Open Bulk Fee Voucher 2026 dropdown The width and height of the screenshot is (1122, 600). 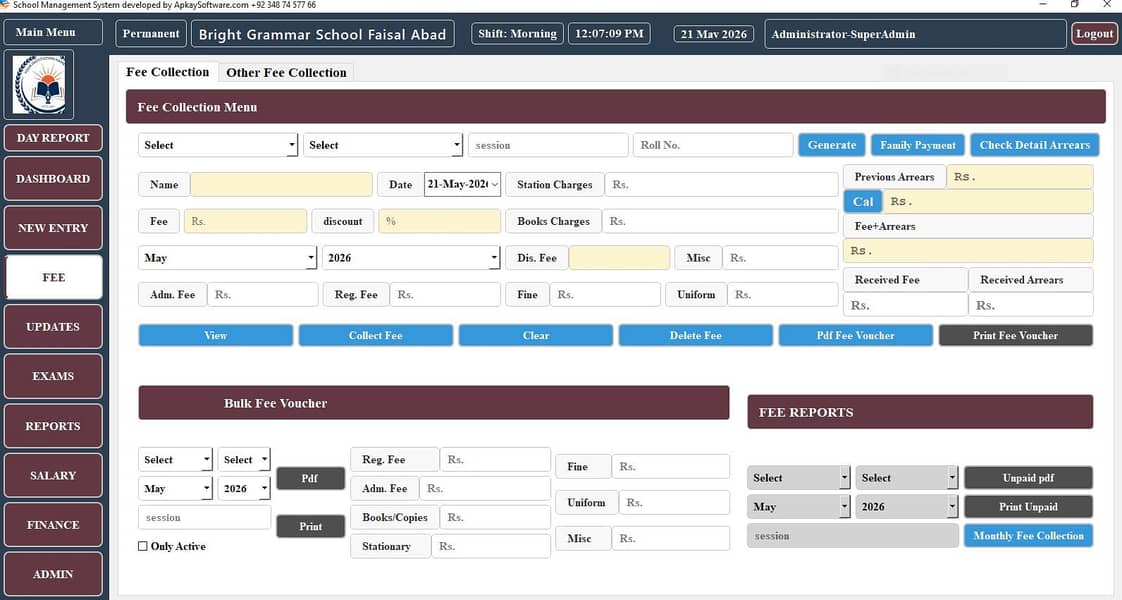pos(244,488)
